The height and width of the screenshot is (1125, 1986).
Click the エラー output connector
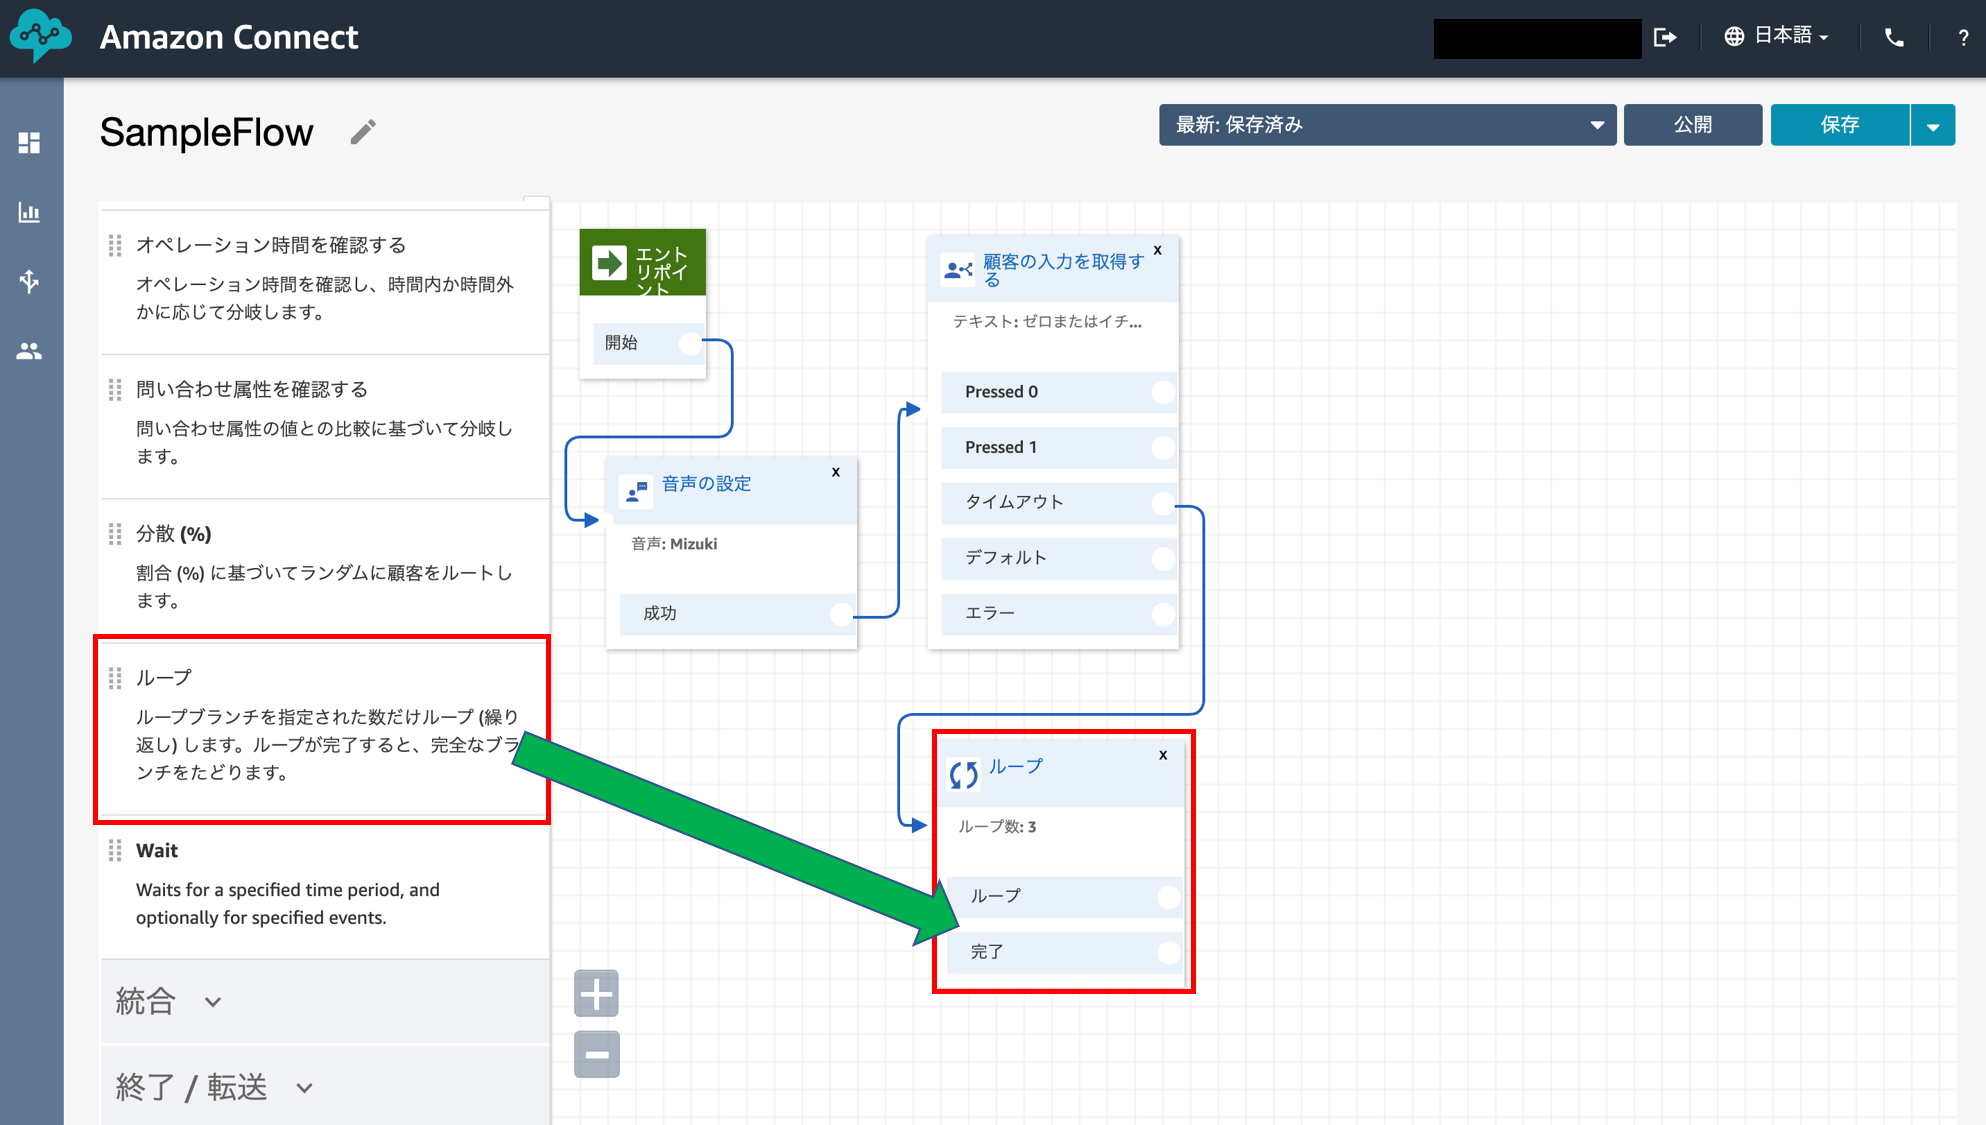coord(1163,614)
